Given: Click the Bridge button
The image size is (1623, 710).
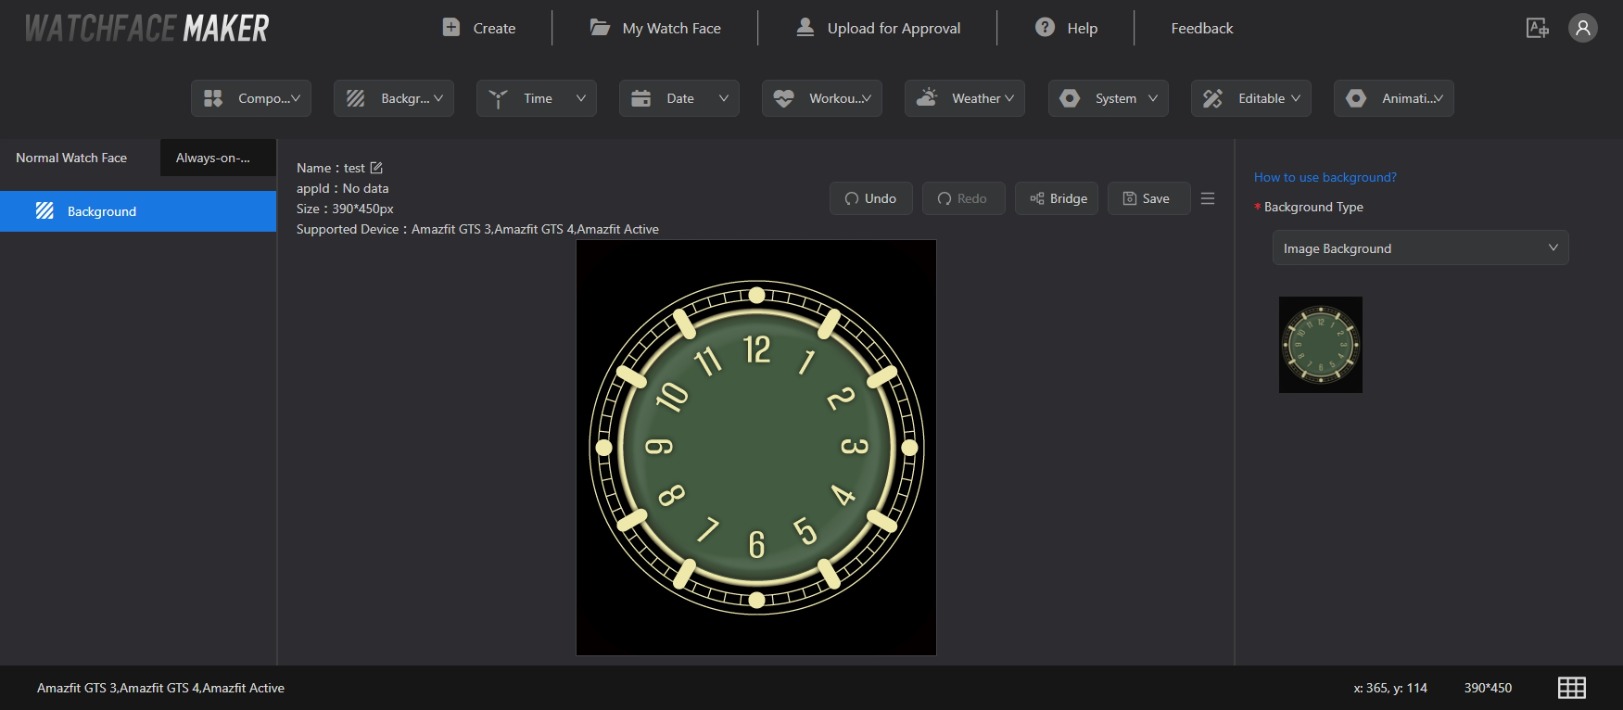Looking at the screenshot, I should 1057,198.
